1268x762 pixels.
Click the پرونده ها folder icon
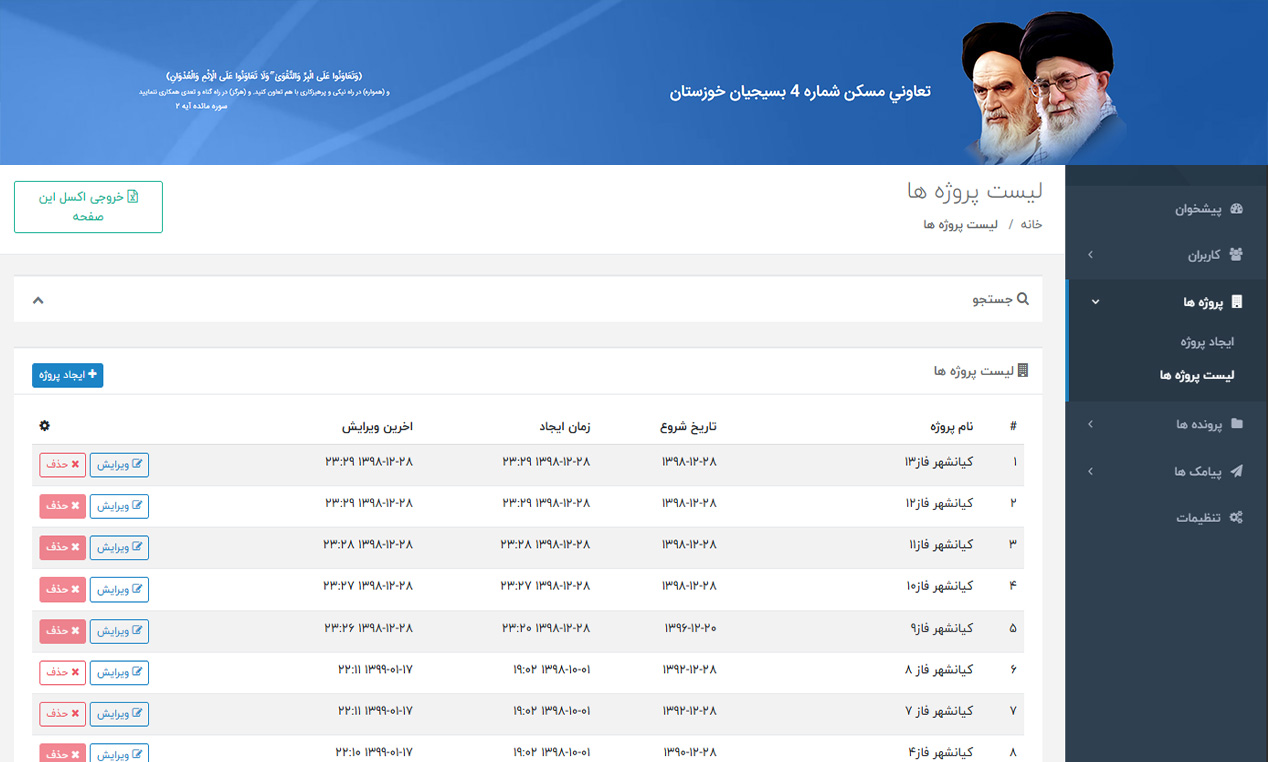1237,424
